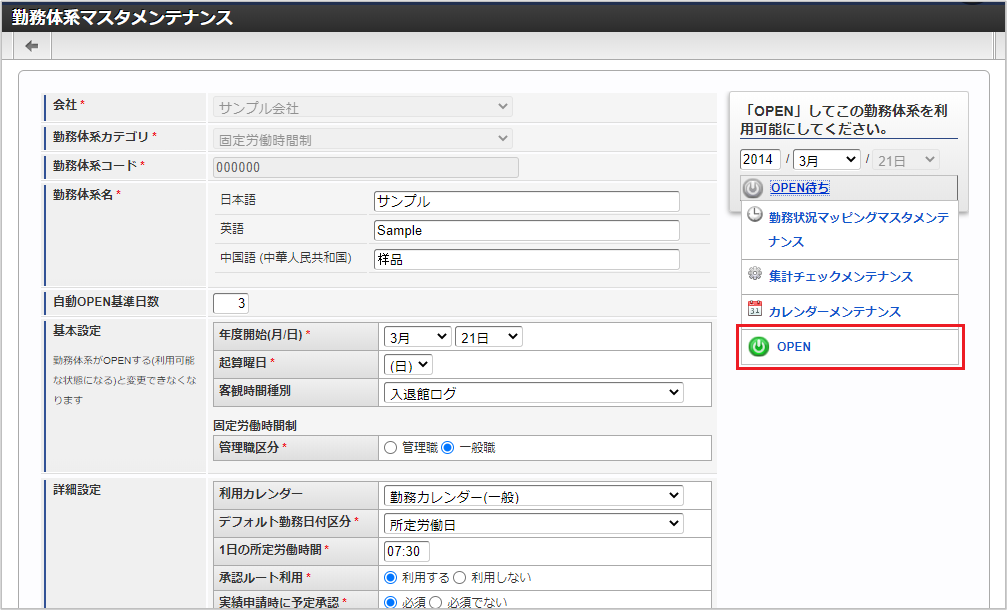Image resolution: width=1007 pixels, height=610 pixels.
Task: Choose 利用しない for 承認ルート利用
Action: (459, 577)
